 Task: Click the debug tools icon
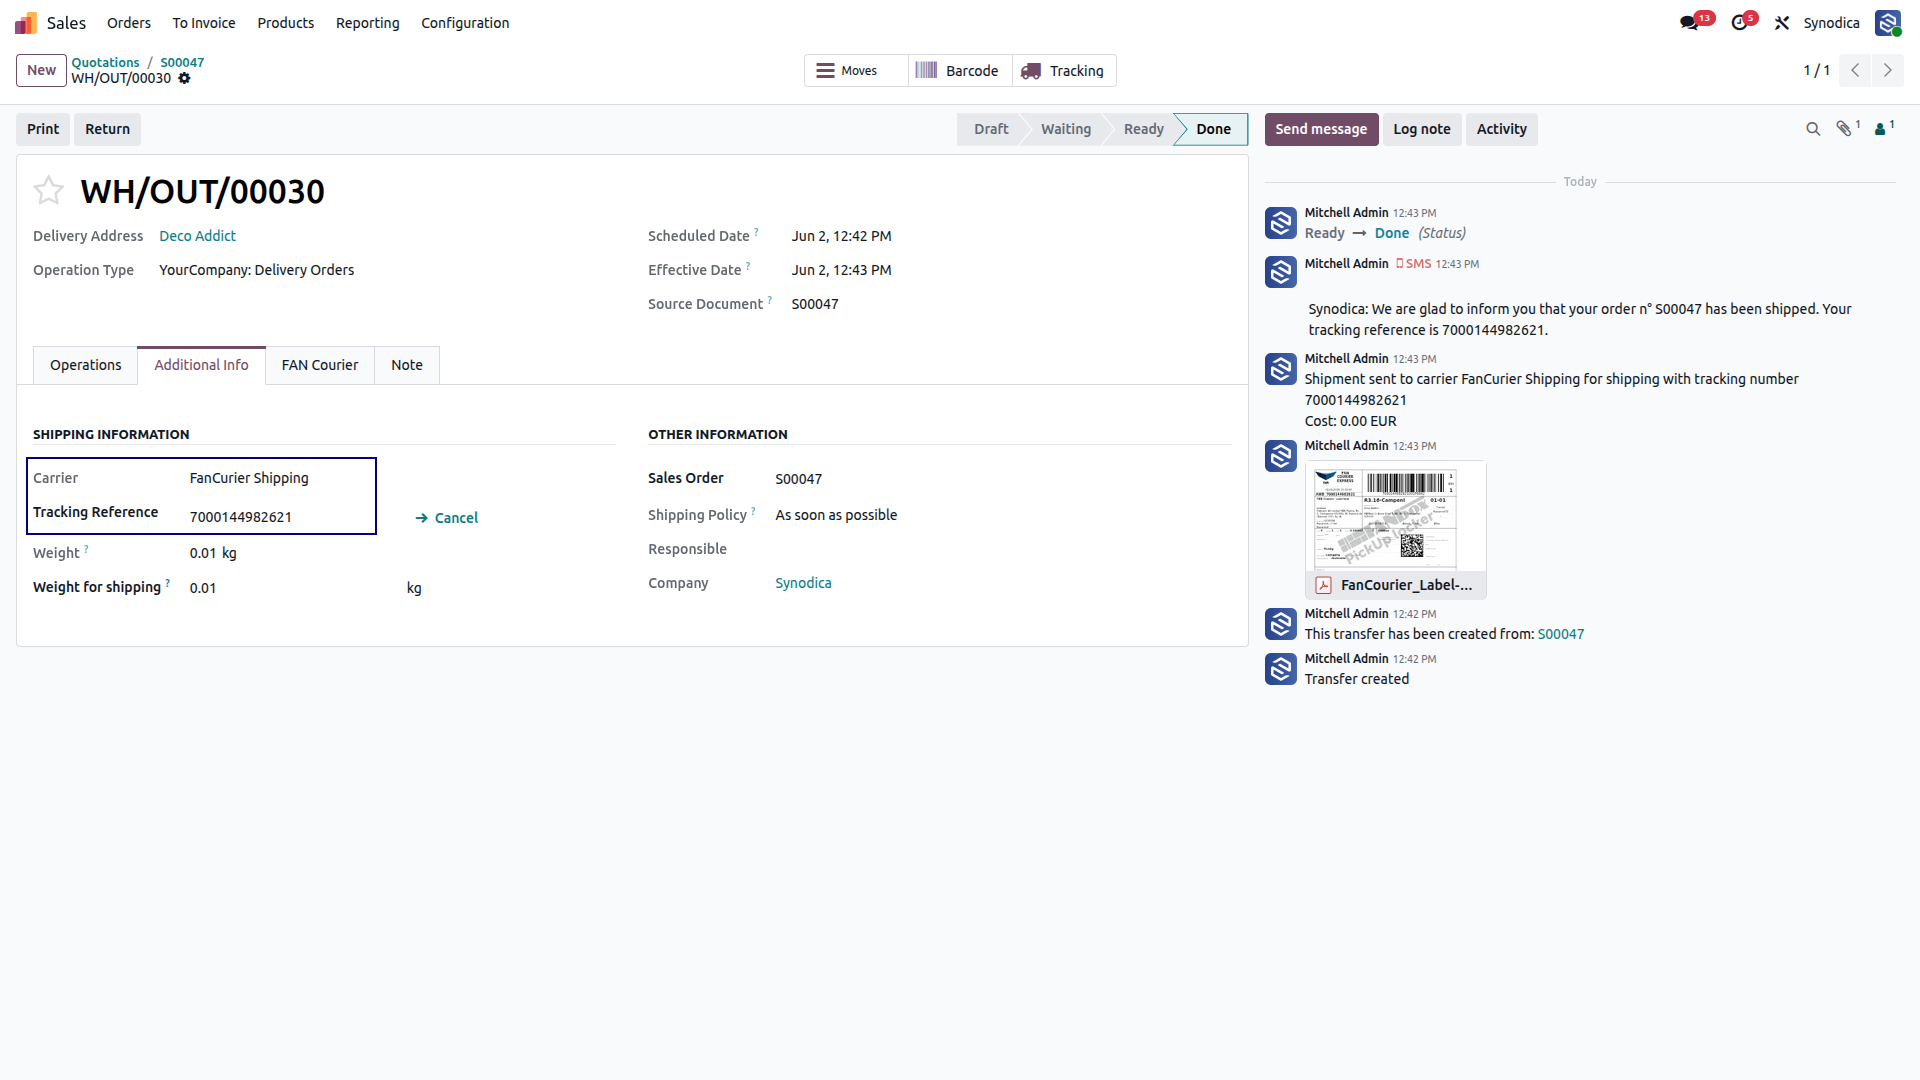tap(1782, 23)
